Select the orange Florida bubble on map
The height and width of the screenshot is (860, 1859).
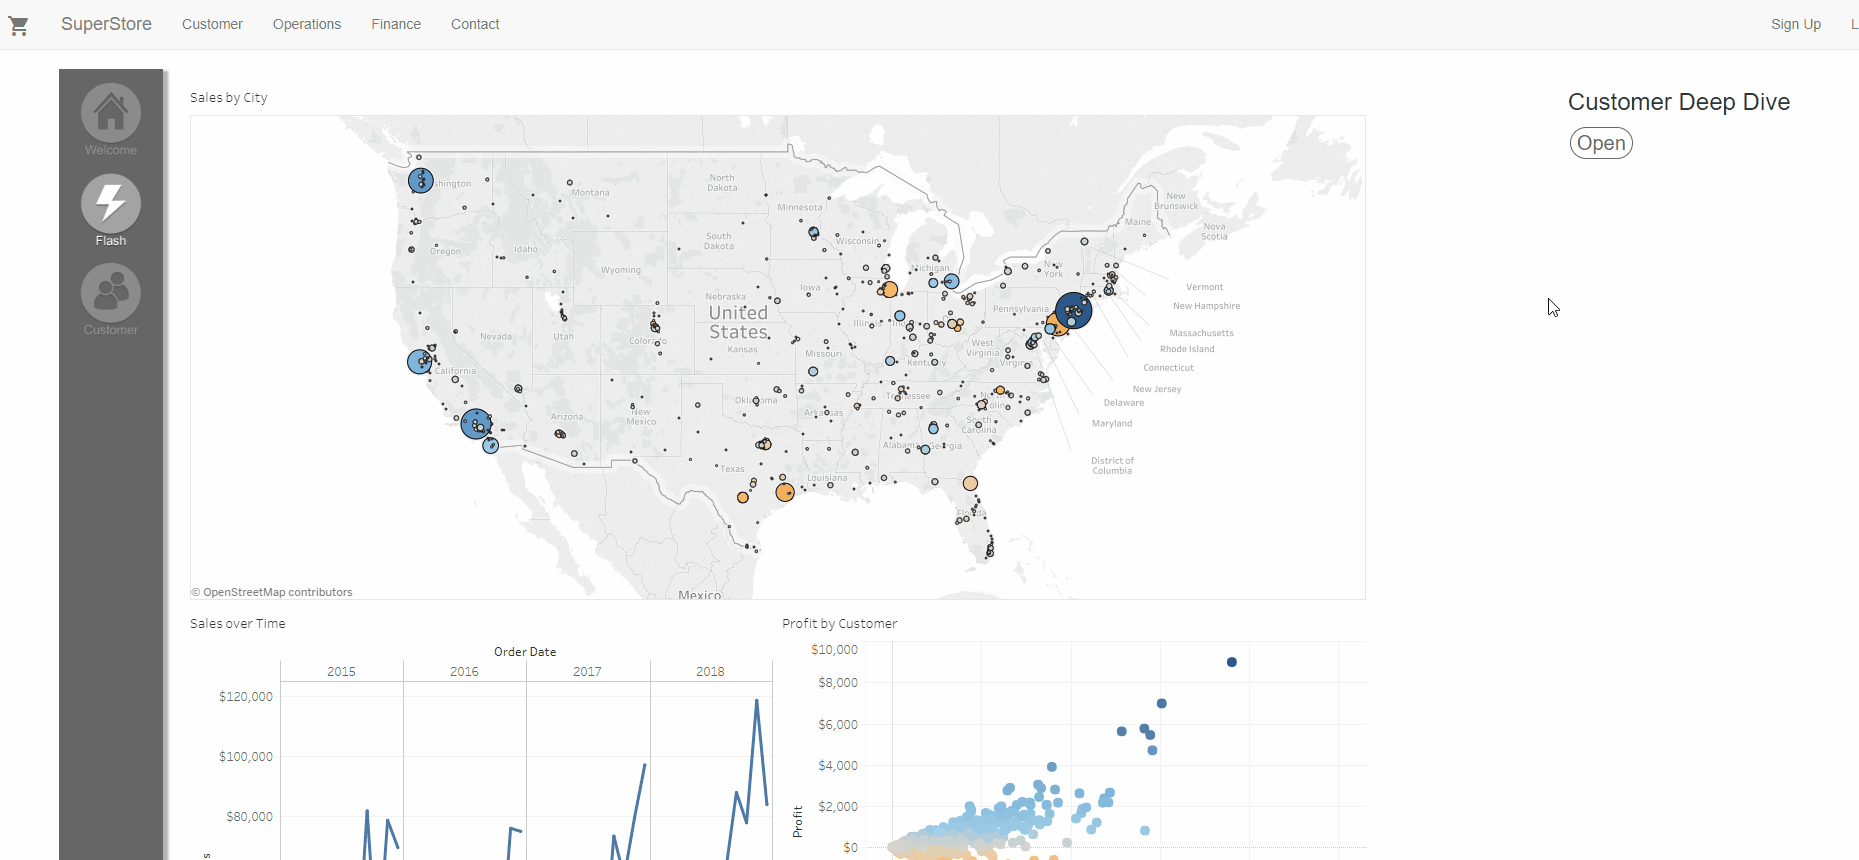[x=970, y=484]
